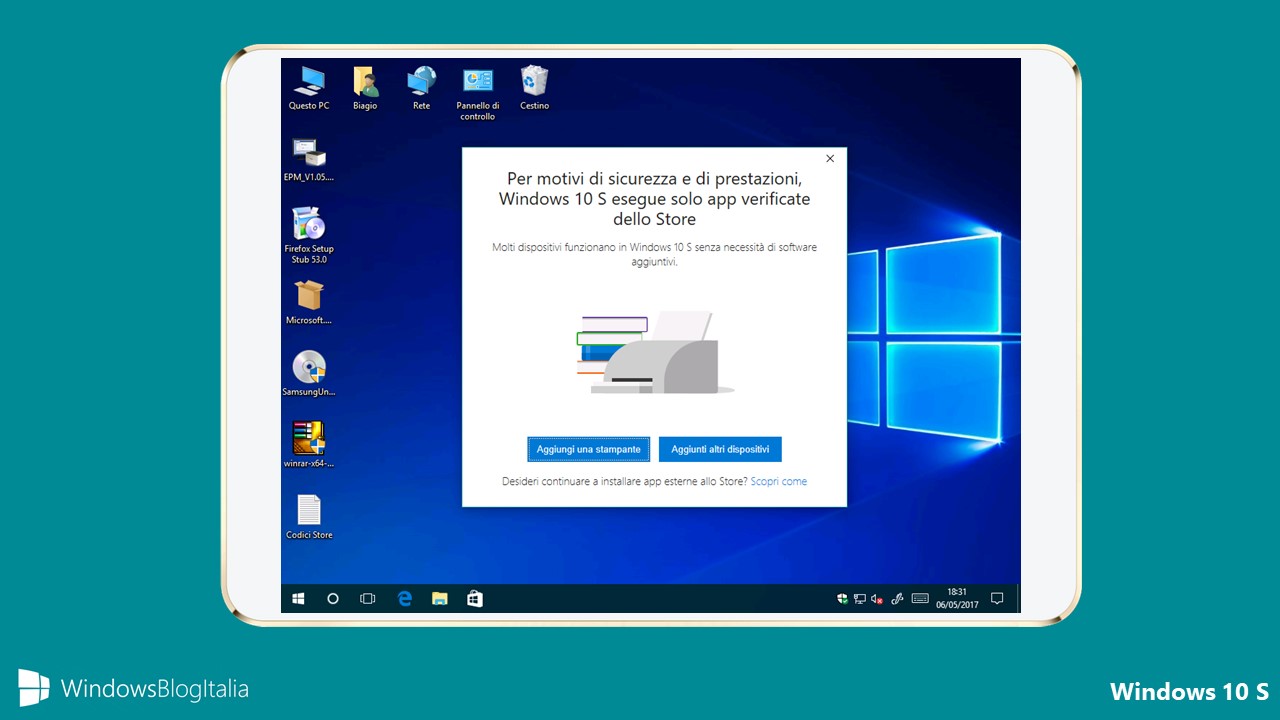Select the Microsoft package box icon
1280x720 pixels.
[309, 303]
